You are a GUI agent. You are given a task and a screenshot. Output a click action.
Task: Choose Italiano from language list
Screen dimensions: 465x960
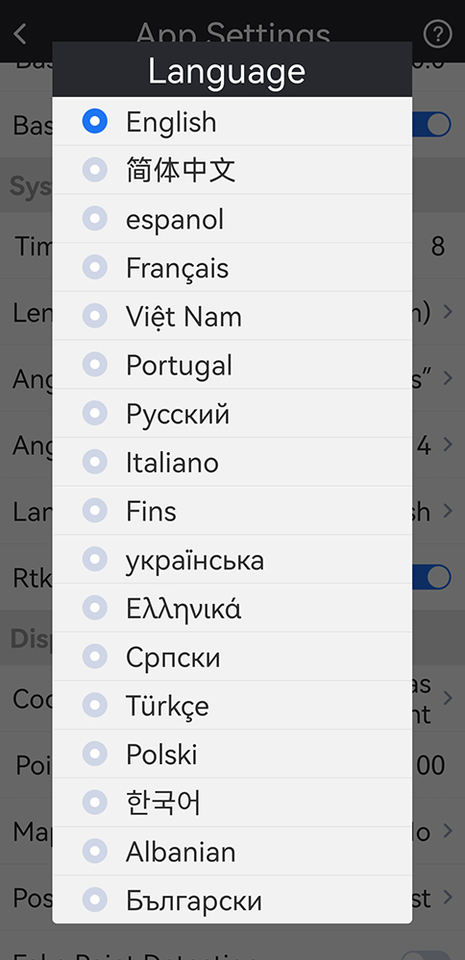[x=232, y=462]
